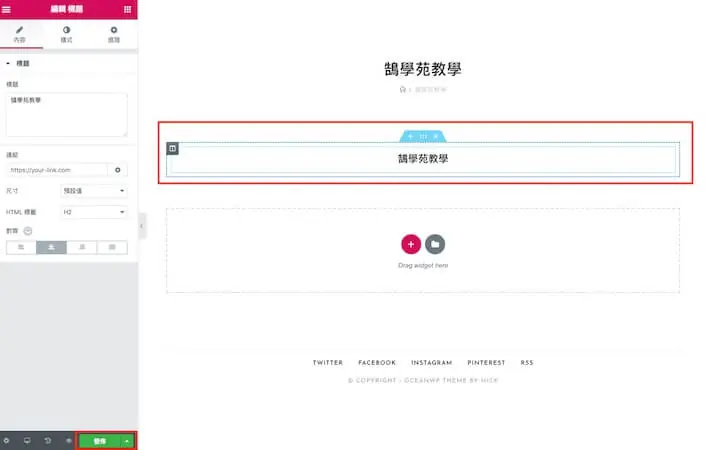Open link options gear beside URL field
Viewport: 705px width, 450px height.
118,170
